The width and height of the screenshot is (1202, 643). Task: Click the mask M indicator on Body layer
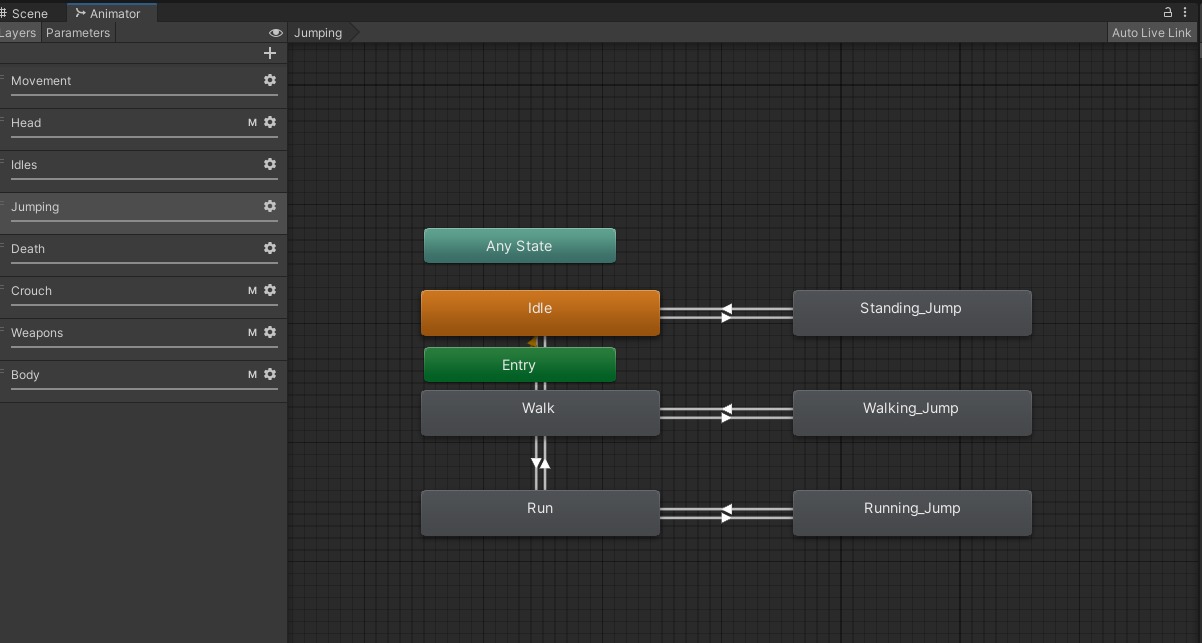pyautogui.click(x=253, y=375)
